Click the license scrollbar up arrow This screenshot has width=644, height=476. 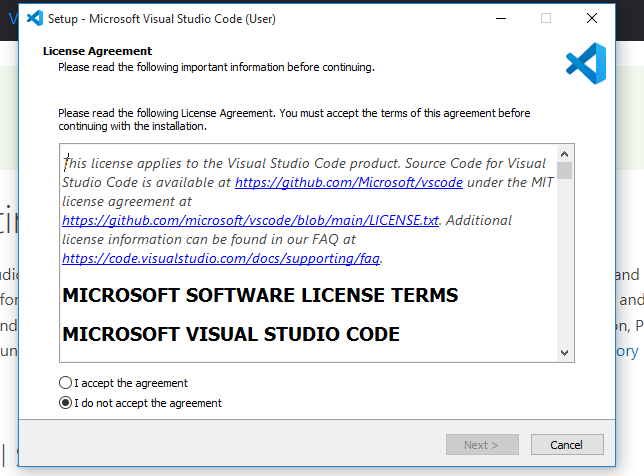pos(564,154)
